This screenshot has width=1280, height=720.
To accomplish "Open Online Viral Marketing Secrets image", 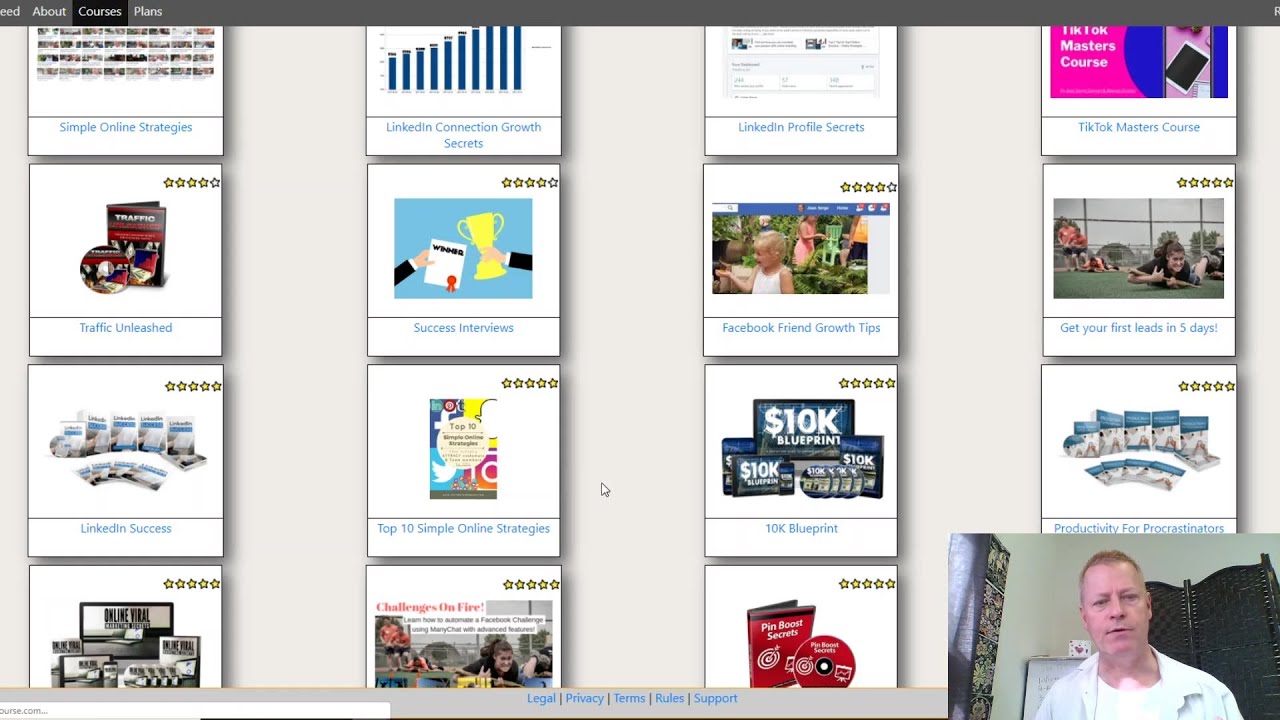I will 125,645.
